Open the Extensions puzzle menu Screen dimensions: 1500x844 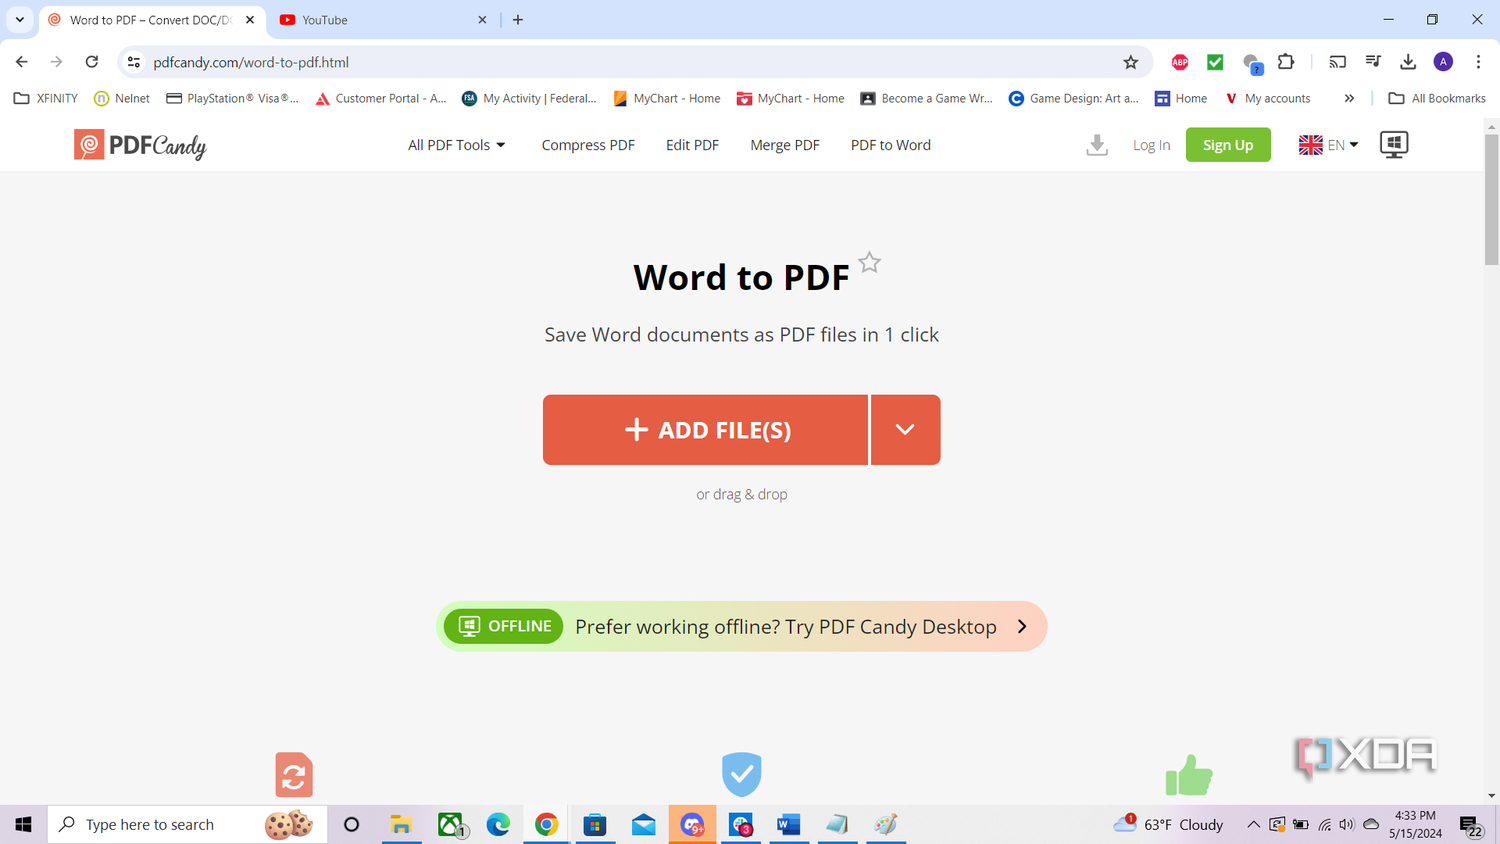[1286, 62]
